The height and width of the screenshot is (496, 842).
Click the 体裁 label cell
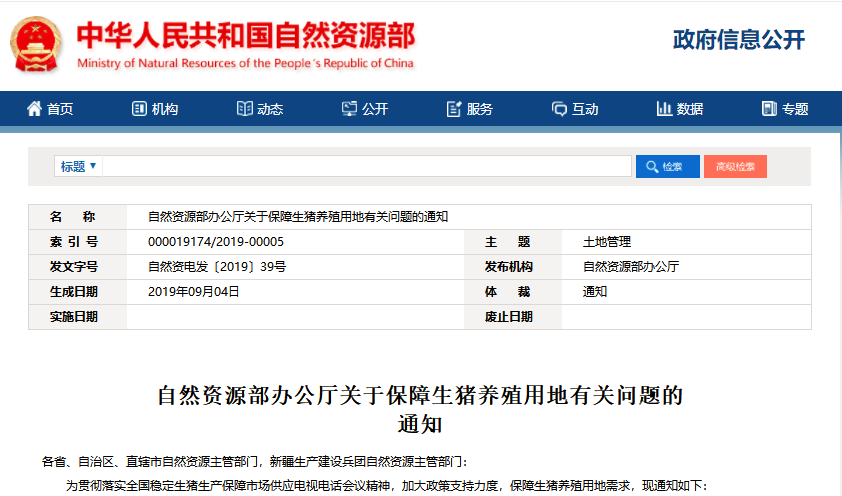point(513,292)
